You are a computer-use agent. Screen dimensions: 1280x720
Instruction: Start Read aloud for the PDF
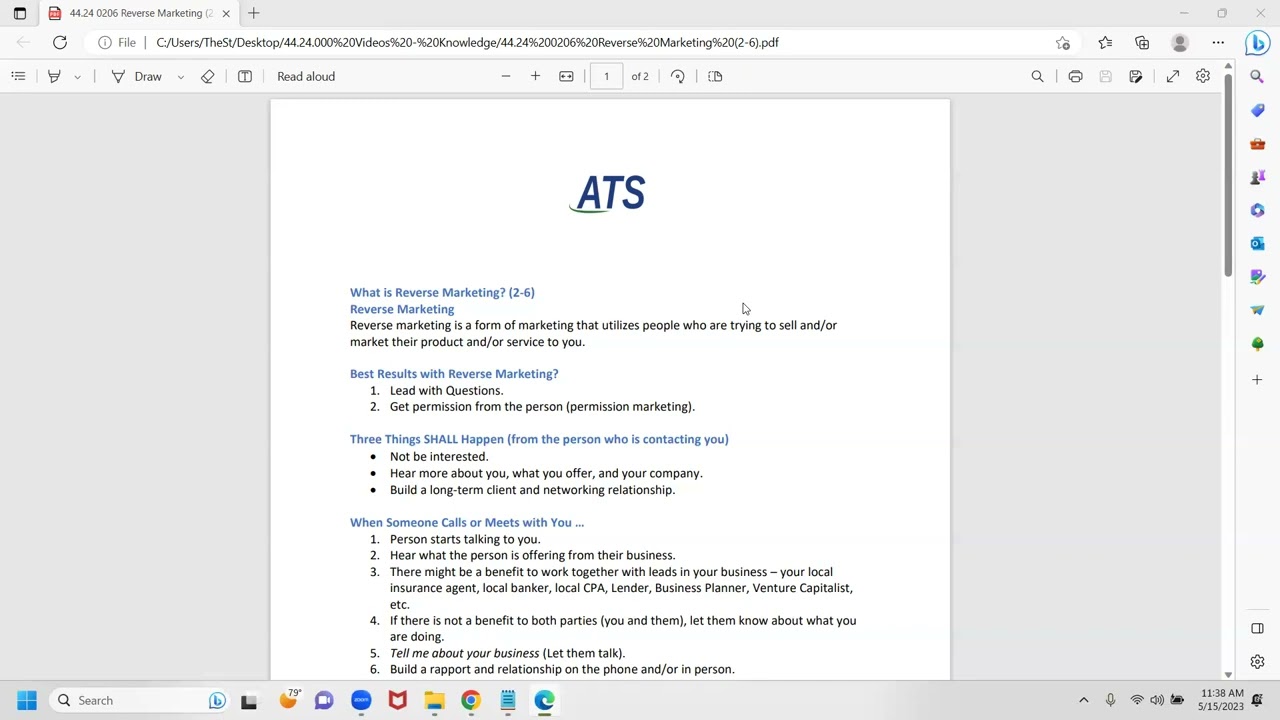pyautogui.click(x=306, y=76)
